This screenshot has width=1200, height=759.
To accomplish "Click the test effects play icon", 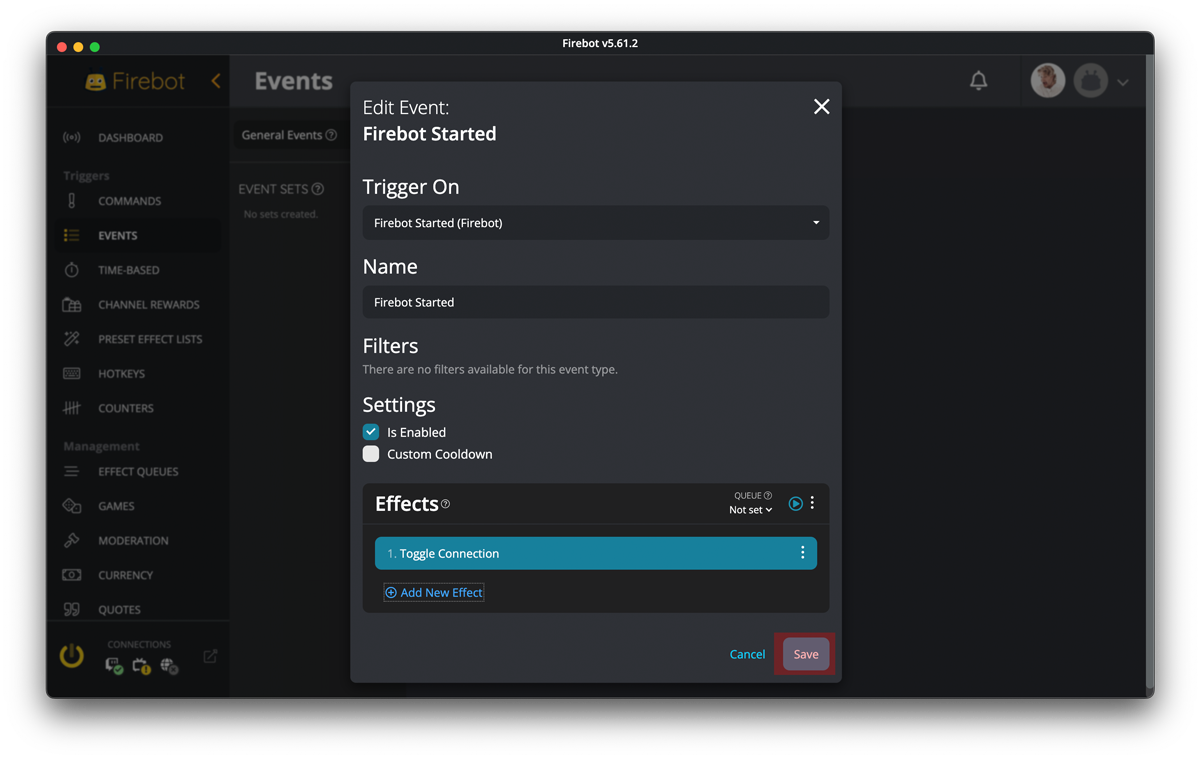I will point(796,504).
